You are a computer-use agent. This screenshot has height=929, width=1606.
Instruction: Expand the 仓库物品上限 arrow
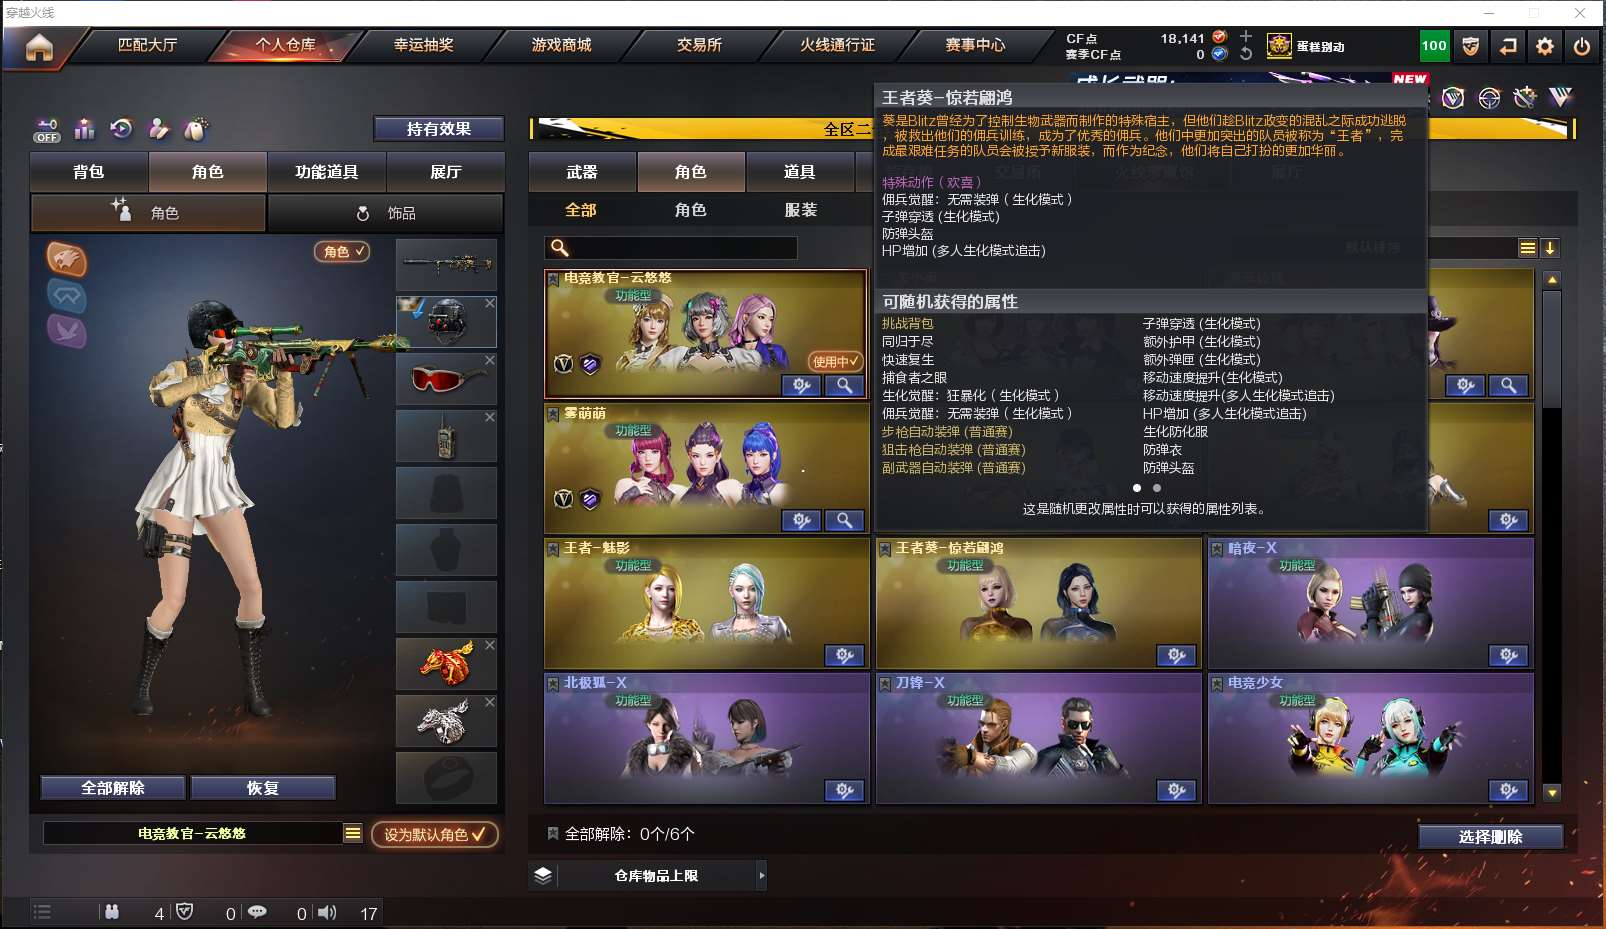coord(762,875)
